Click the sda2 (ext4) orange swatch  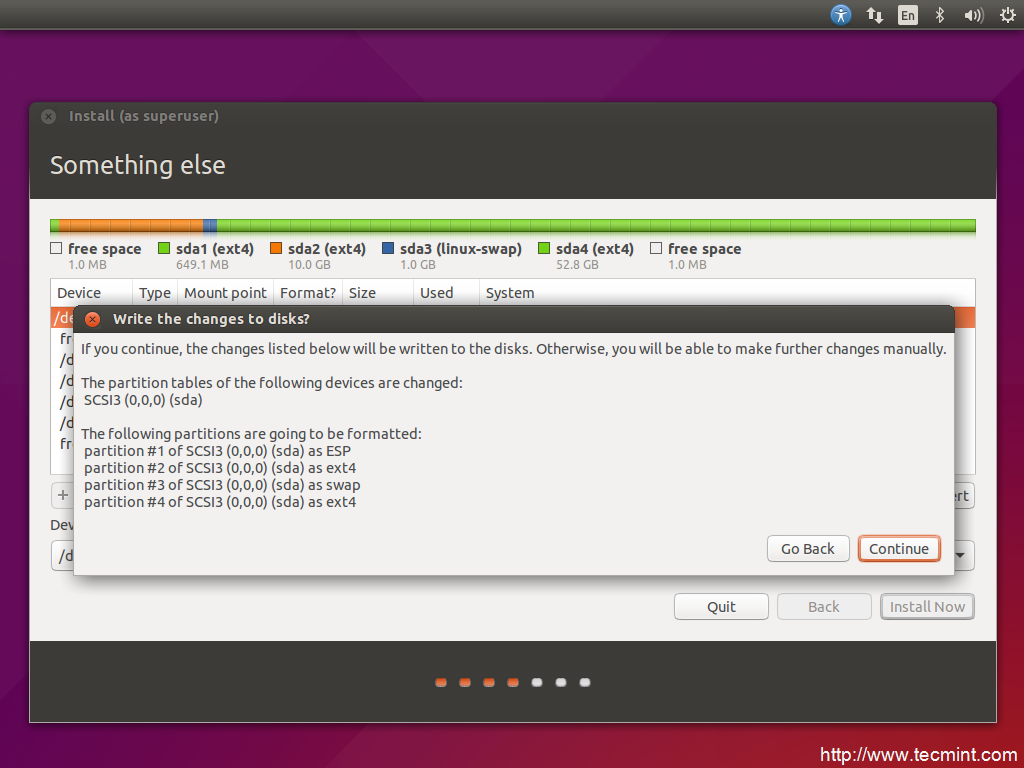point(276,248)
